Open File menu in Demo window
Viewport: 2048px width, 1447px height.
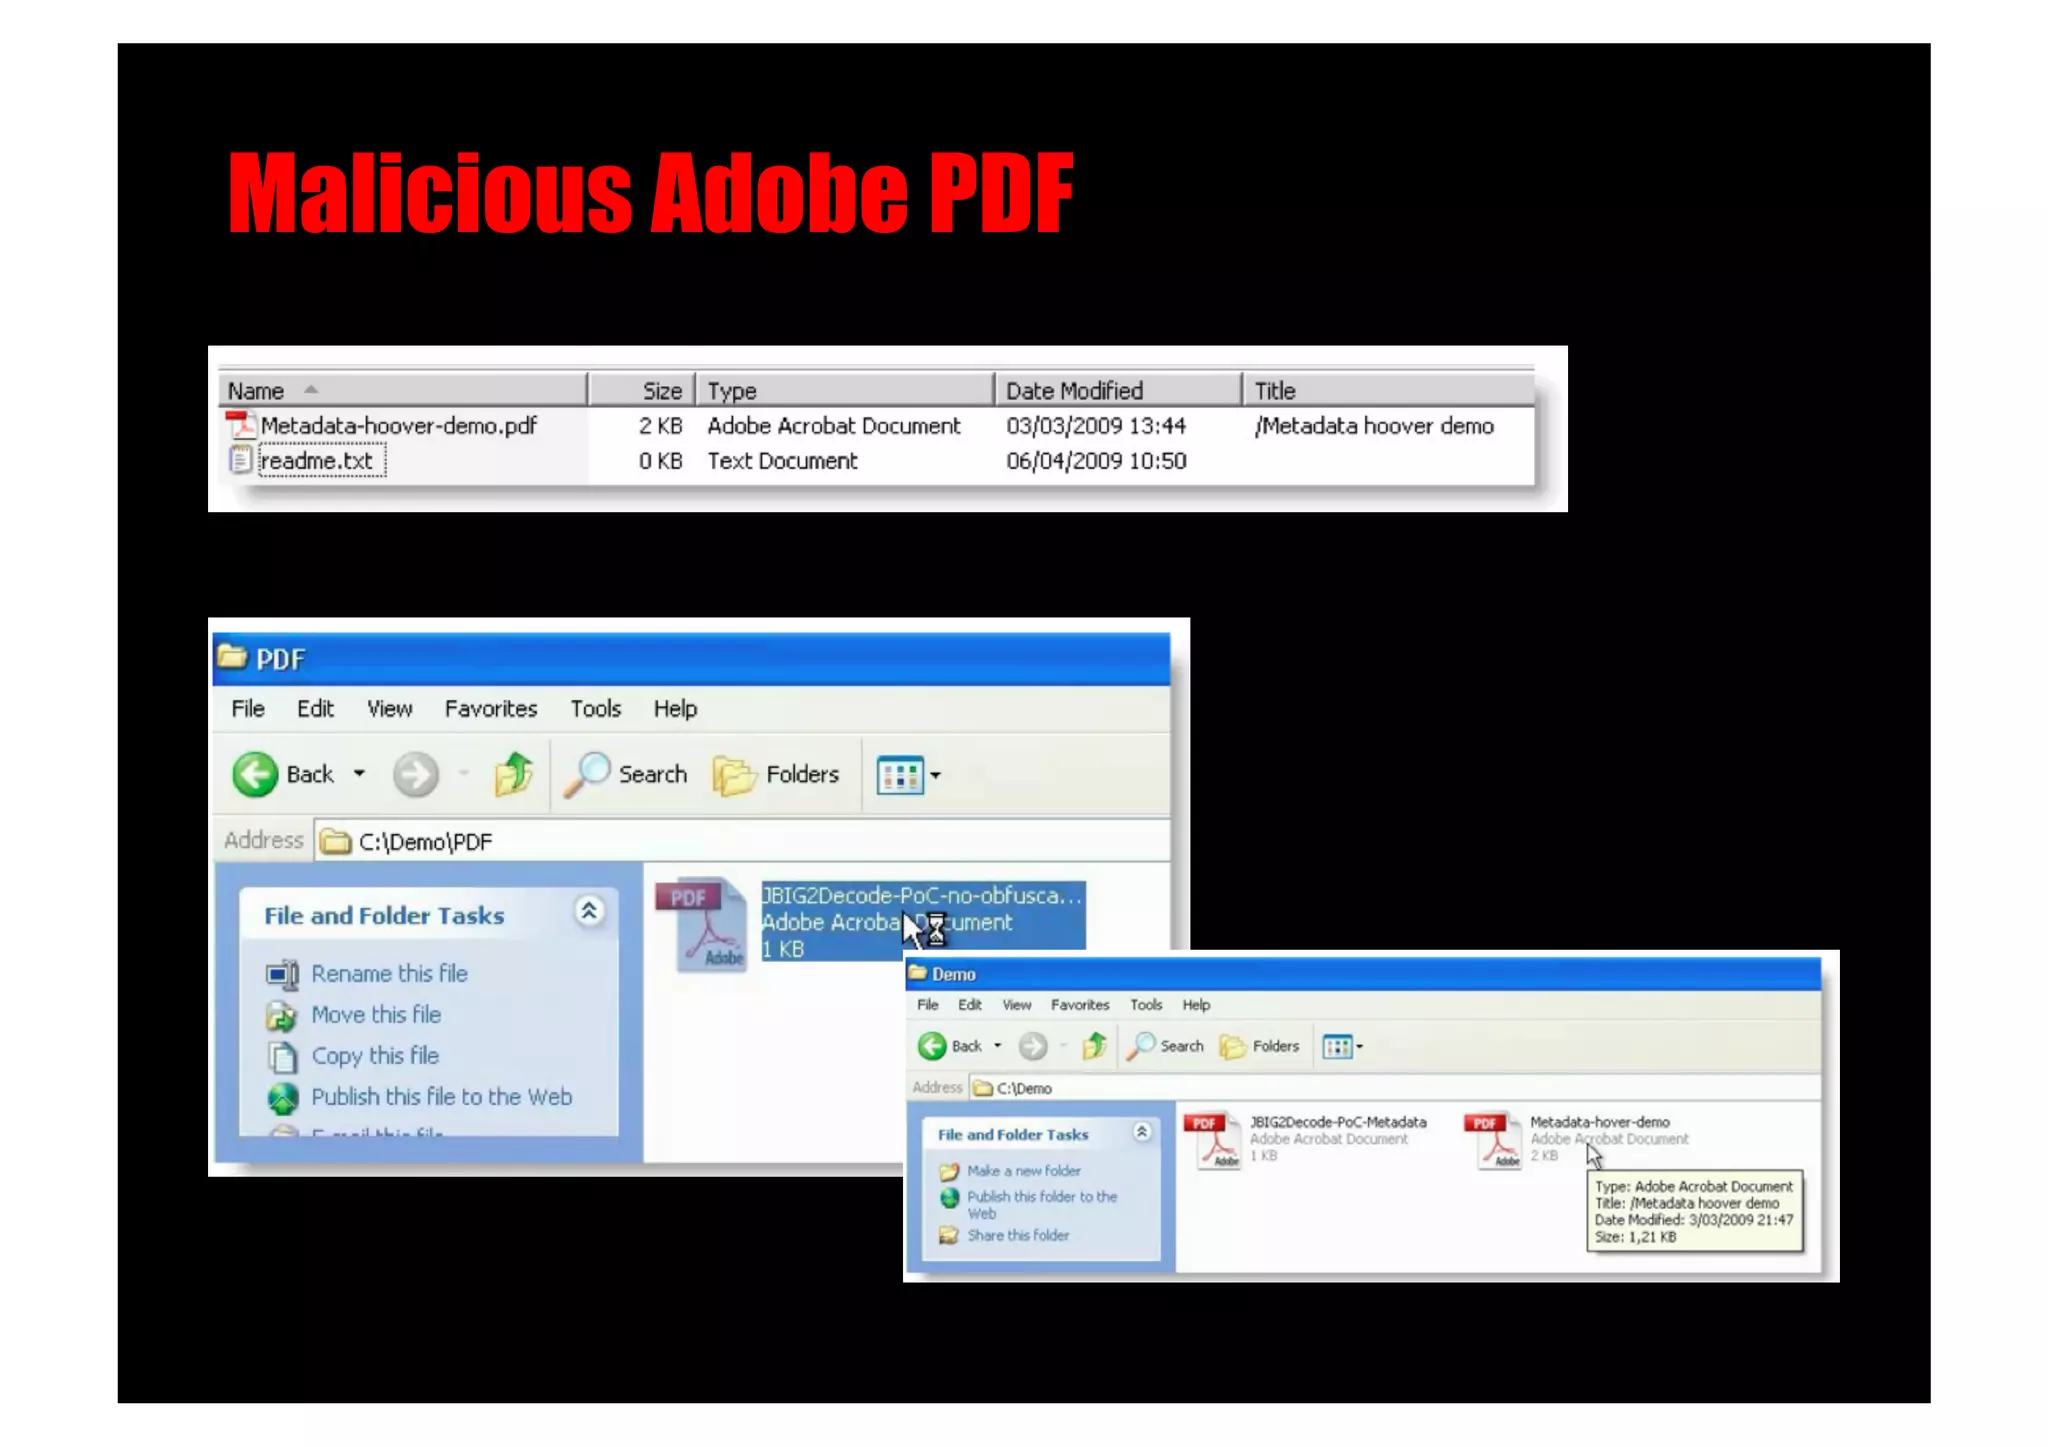[x=928, y=1005]
